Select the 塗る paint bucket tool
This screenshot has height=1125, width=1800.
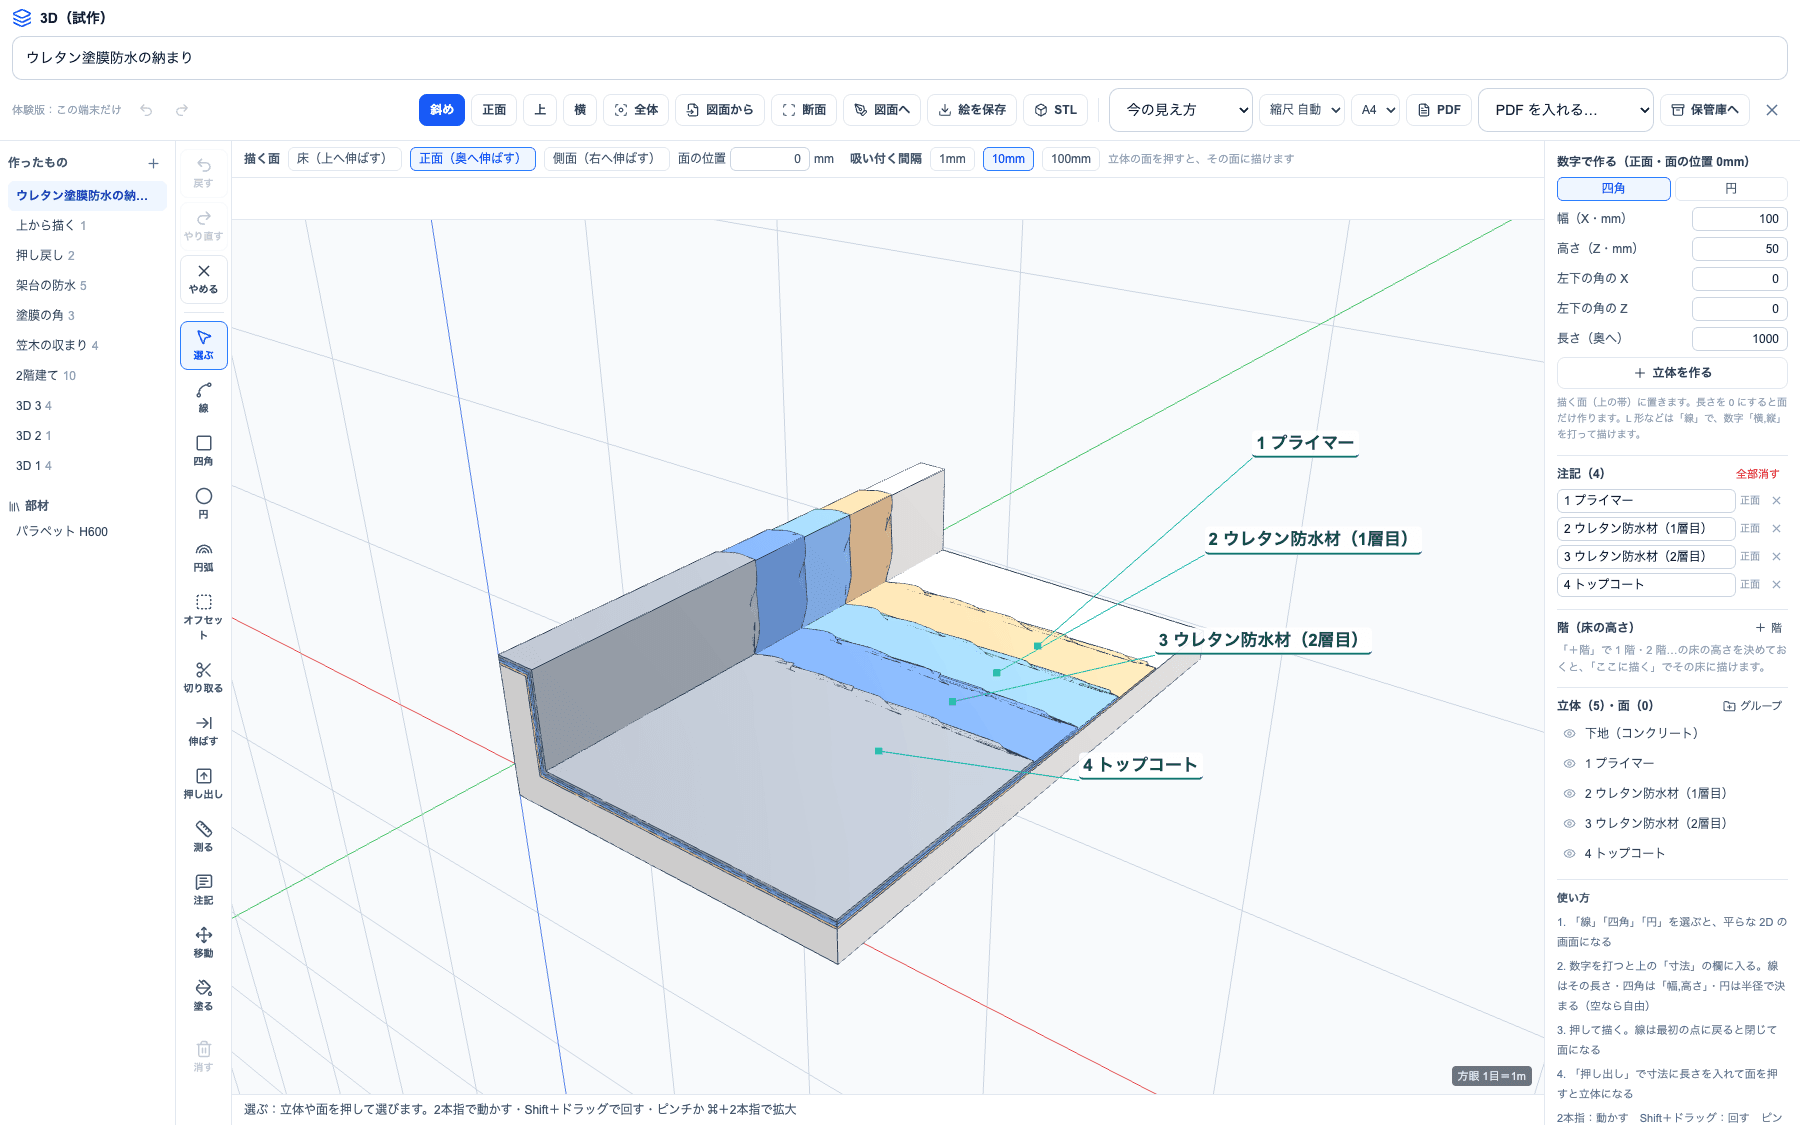(204, 995)
